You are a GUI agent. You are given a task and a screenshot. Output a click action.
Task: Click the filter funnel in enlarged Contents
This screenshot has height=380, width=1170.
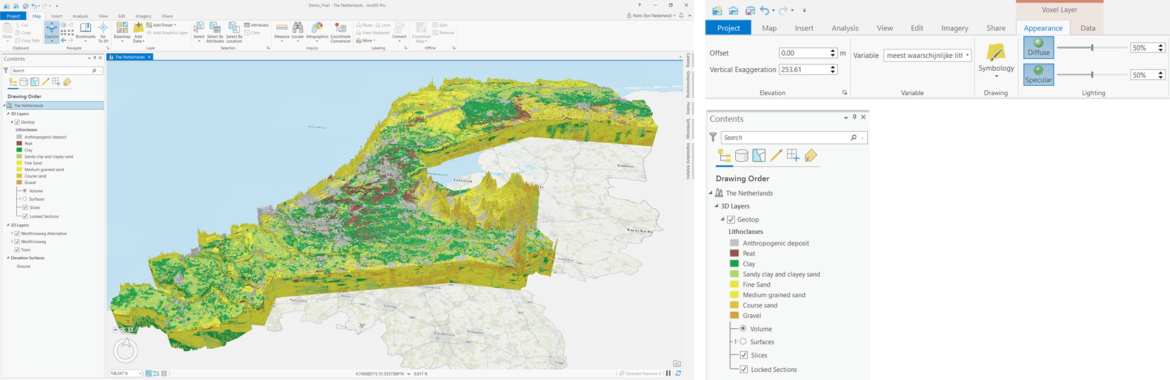[x=714, y=137]
